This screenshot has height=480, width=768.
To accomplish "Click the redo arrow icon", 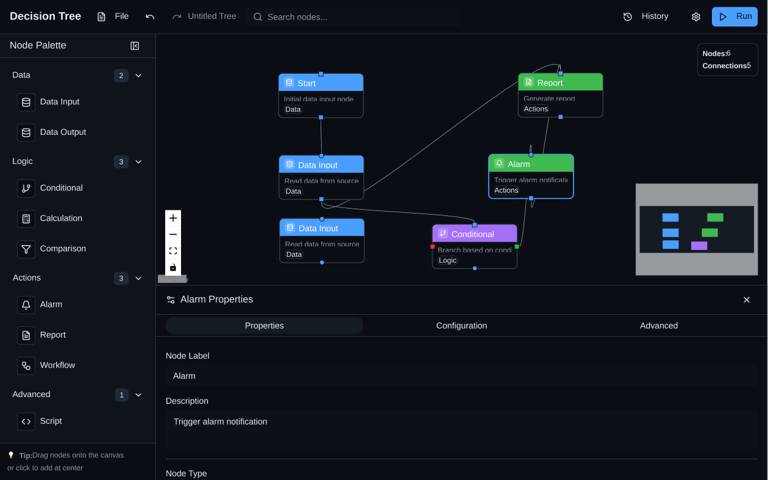I will point(176,17).
